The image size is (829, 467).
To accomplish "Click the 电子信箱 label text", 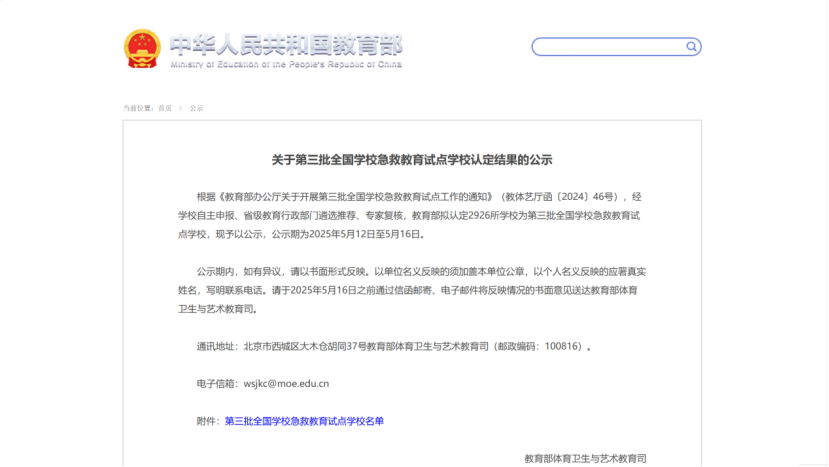I will [x=217, y=383].
